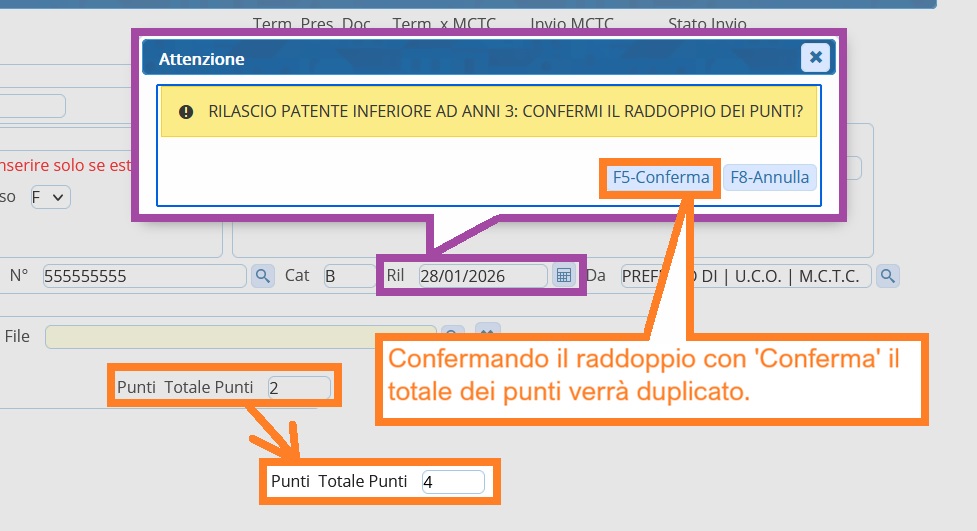The height and width of the screenshot is (531, 977).
Task: Cancel the dialog with F8-Annulla
Action: 768,178
